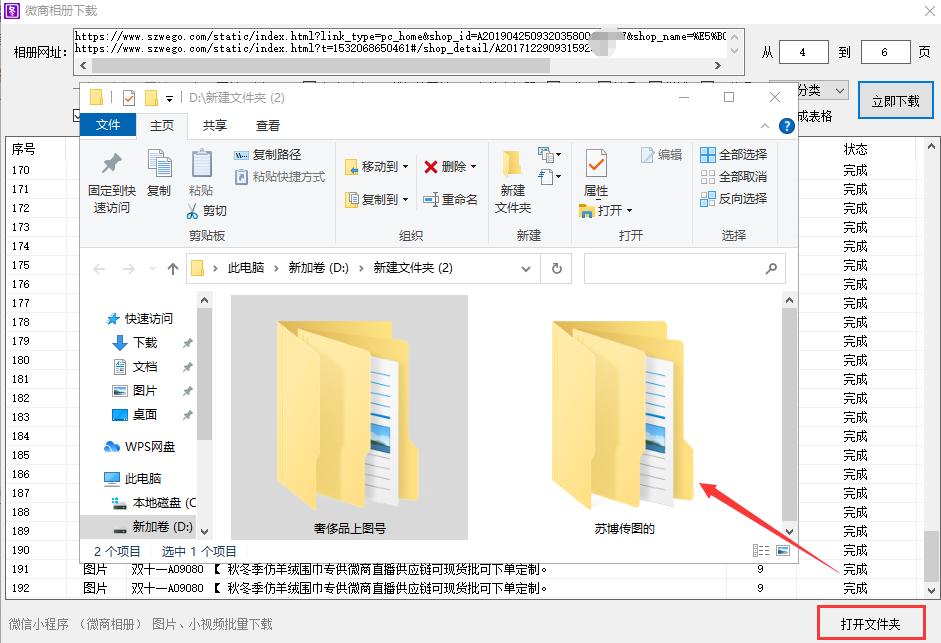Viewport: 941px width, 643px height.
Task: Open the blue help question-mark icon
Action: pyautogui.click(x=787, y=126)
